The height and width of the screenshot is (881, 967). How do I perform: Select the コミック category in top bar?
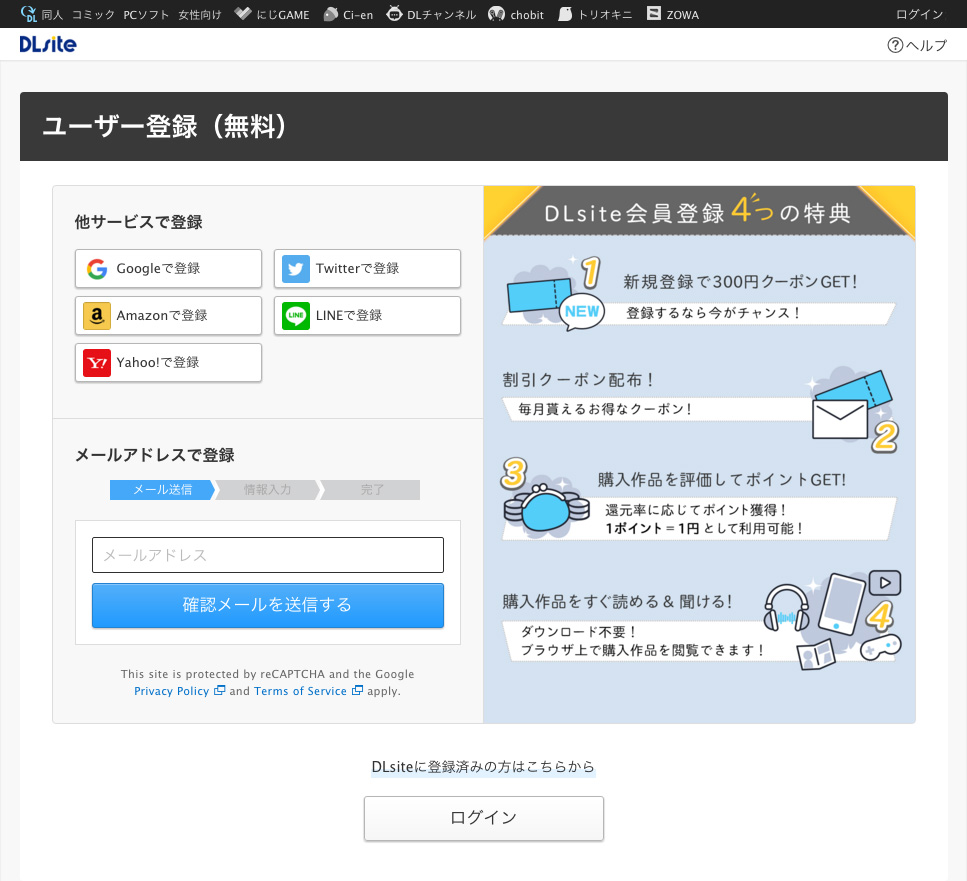pyautogui.click(x=93, y=15)
